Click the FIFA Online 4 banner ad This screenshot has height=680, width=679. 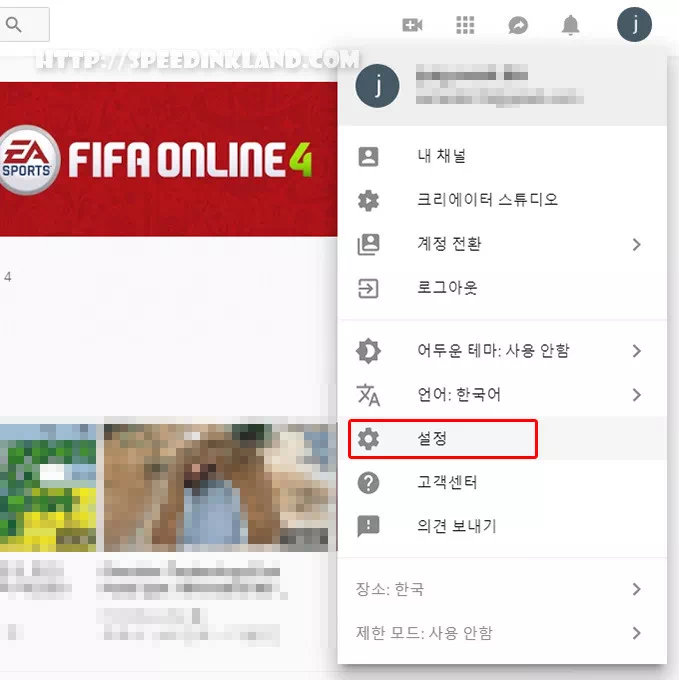pos(168,159)
